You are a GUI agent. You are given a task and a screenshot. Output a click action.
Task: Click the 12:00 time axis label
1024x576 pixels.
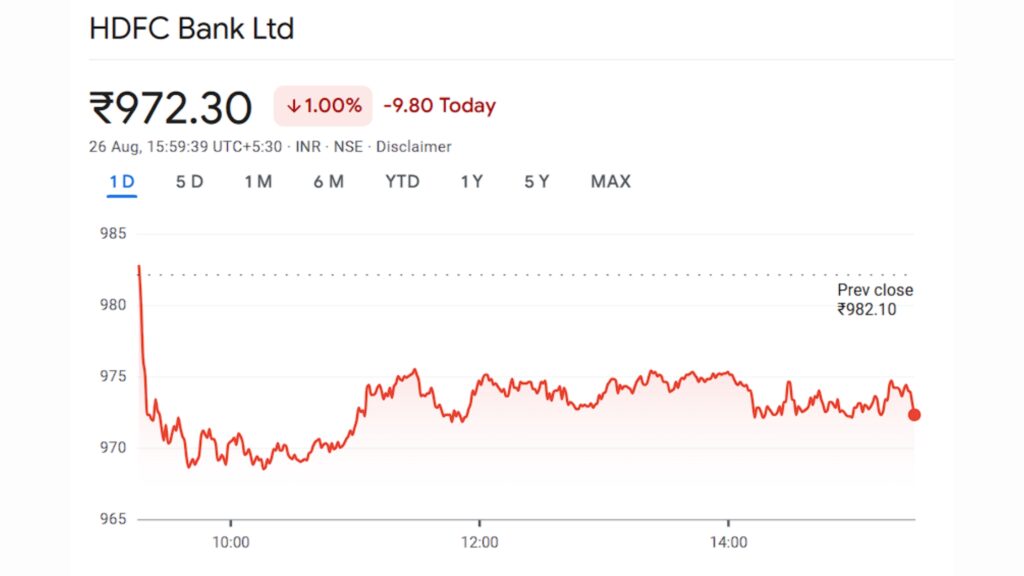coord(482,541)
